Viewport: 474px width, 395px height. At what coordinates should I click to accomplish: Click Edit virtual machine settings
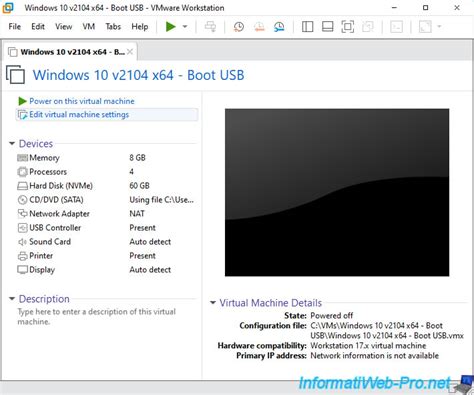point(79,115)
